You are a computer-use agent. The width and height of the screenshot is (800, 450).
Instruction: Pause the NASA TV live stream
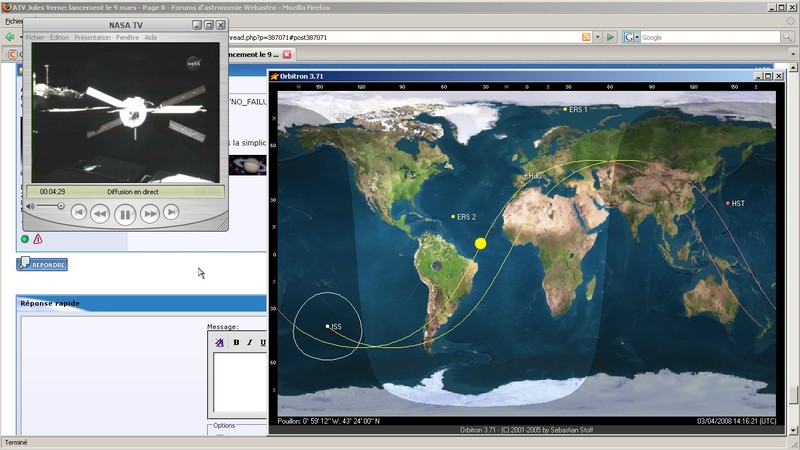click(x=125, y=214)
